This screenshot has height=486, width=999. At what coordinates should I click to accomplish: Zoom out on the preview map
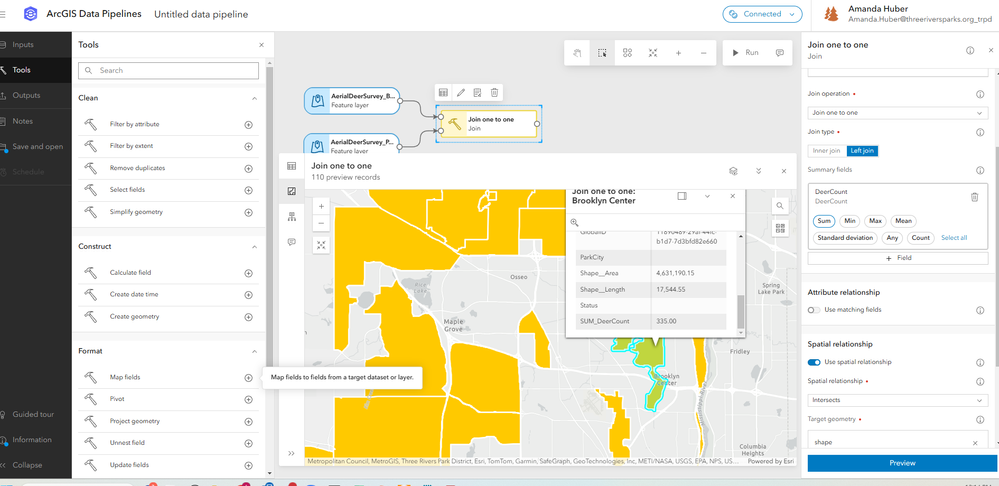321,224
